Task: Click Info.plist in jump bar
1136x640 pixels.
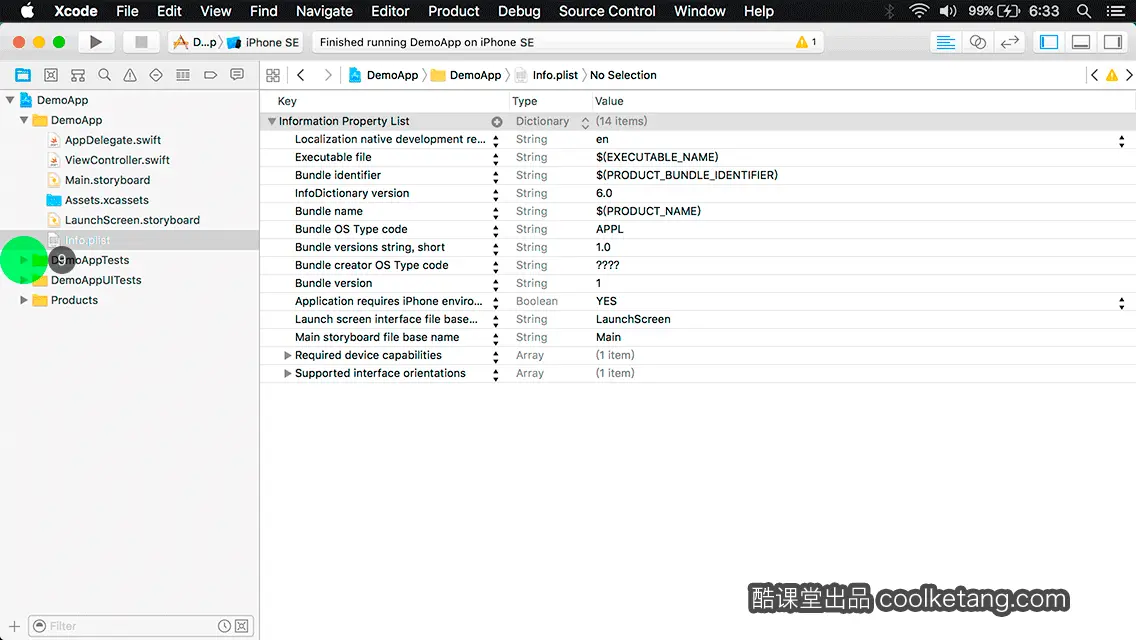Action: click(547, 75)
